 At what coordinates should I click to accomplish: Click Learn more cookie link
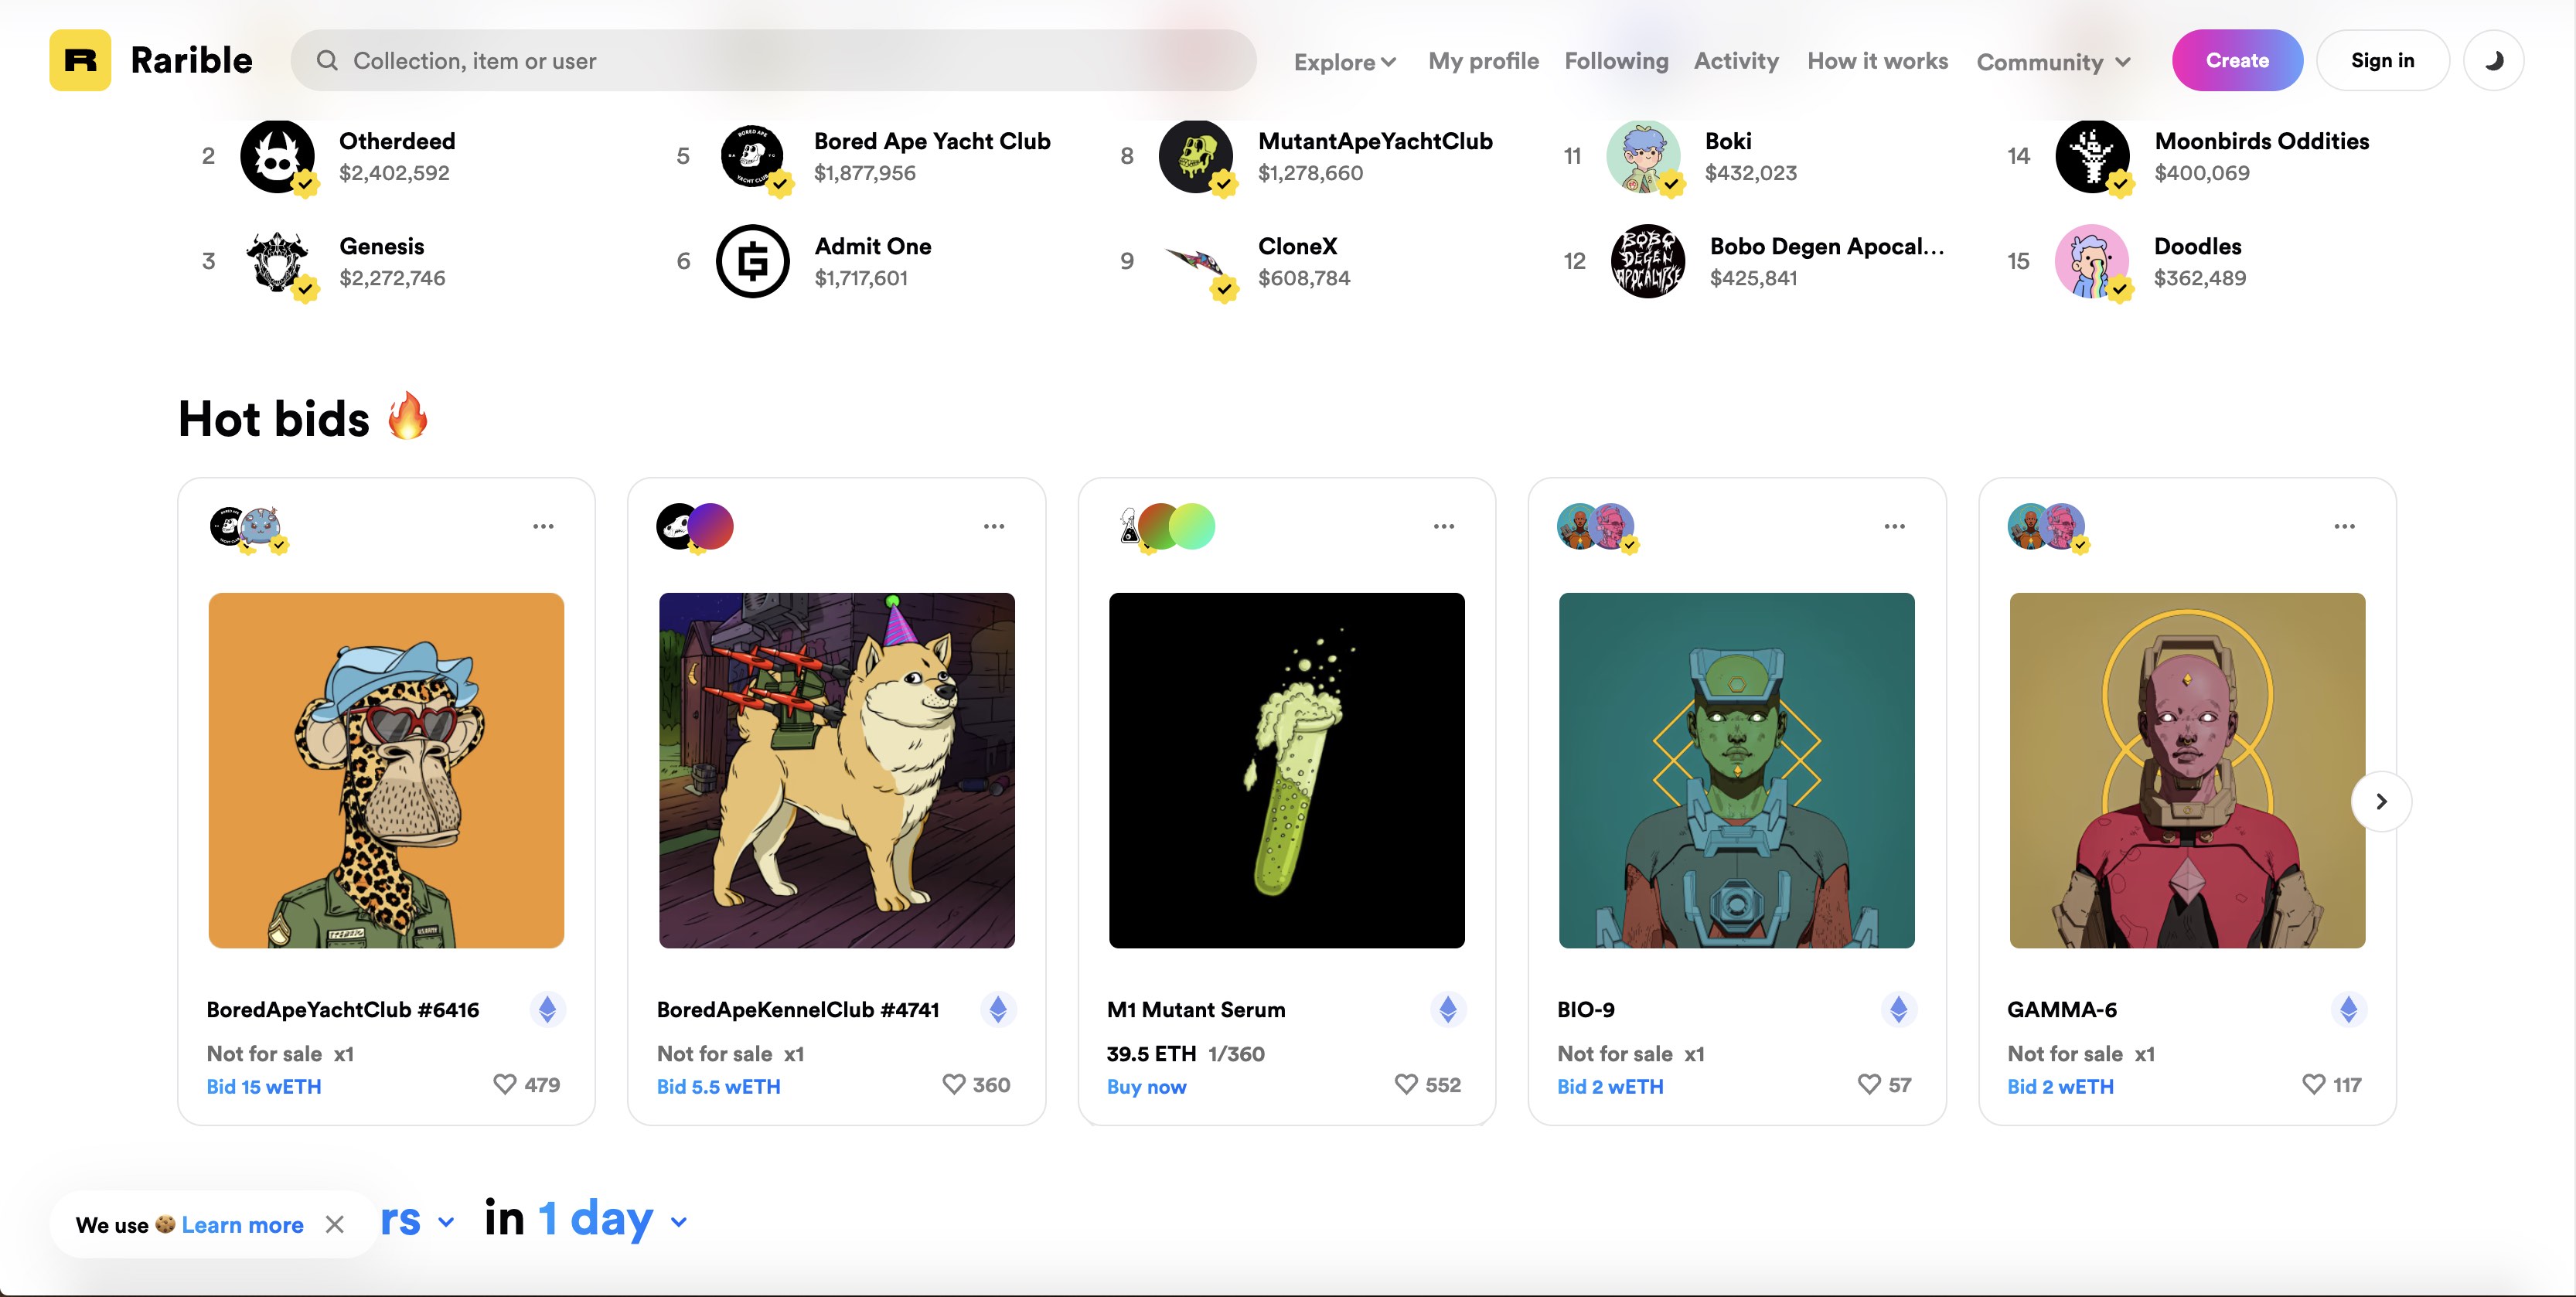(242, 1224)
